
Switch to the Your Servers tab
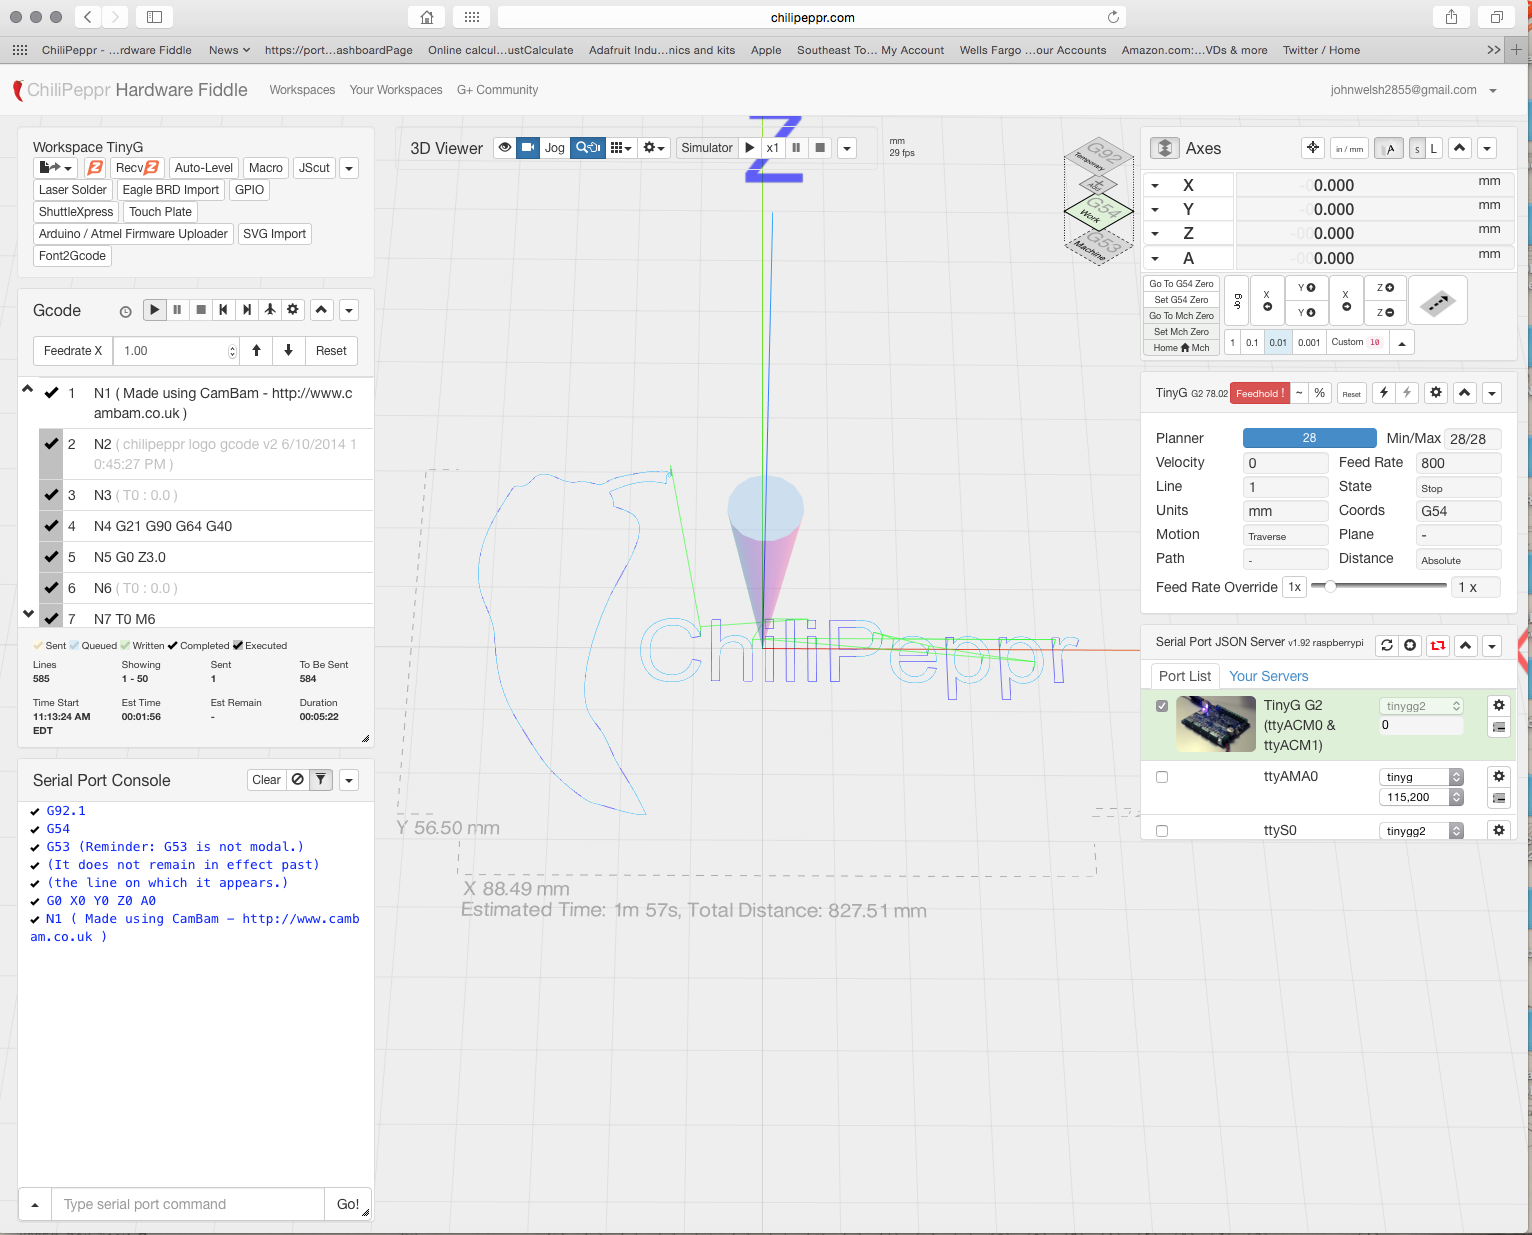pyautogui.click(x=1268, y=676)
